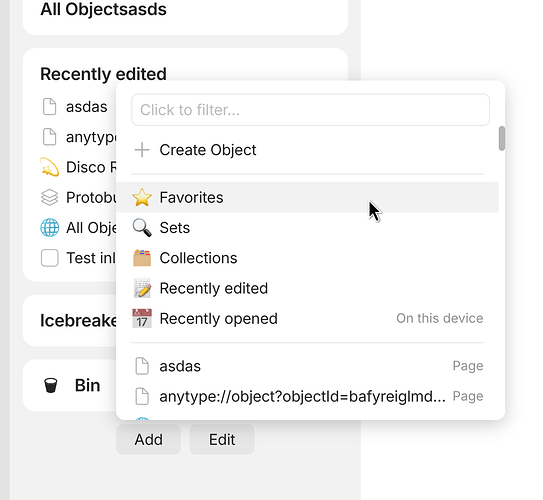This screenshot has height=500, width=543.
Task: Choose Create Object from the menu
Action: pos(308,150)
